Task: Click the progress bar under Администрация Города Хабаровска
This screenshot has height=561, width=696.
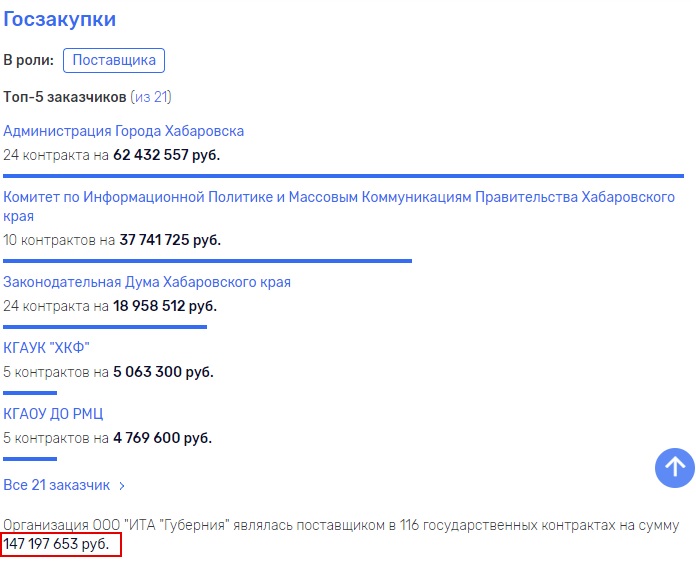Action: (x=344, y=176)
